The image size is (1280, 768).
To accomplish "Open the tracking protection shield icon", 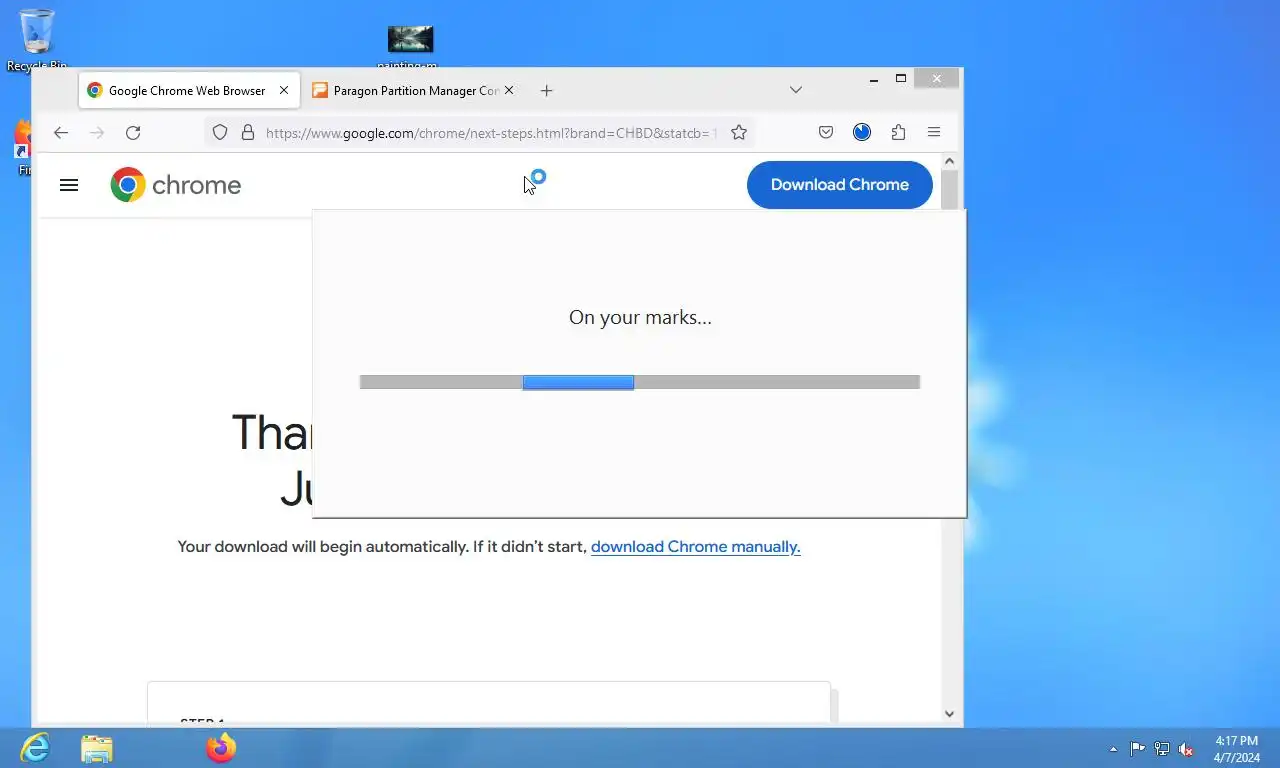I will click(220, 132).
